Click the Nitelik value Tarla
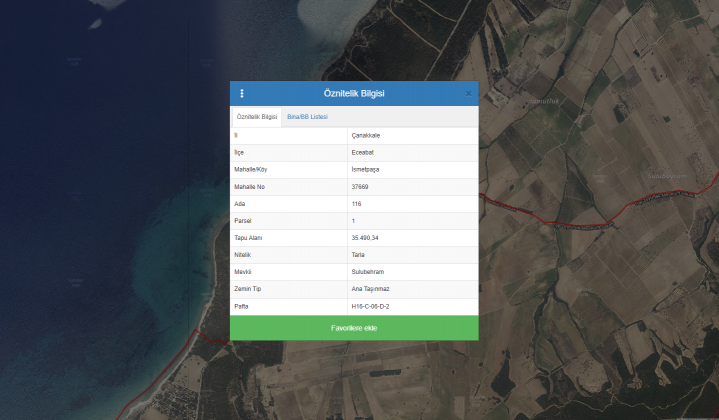 pyautogui.click(x=358, y=254)
